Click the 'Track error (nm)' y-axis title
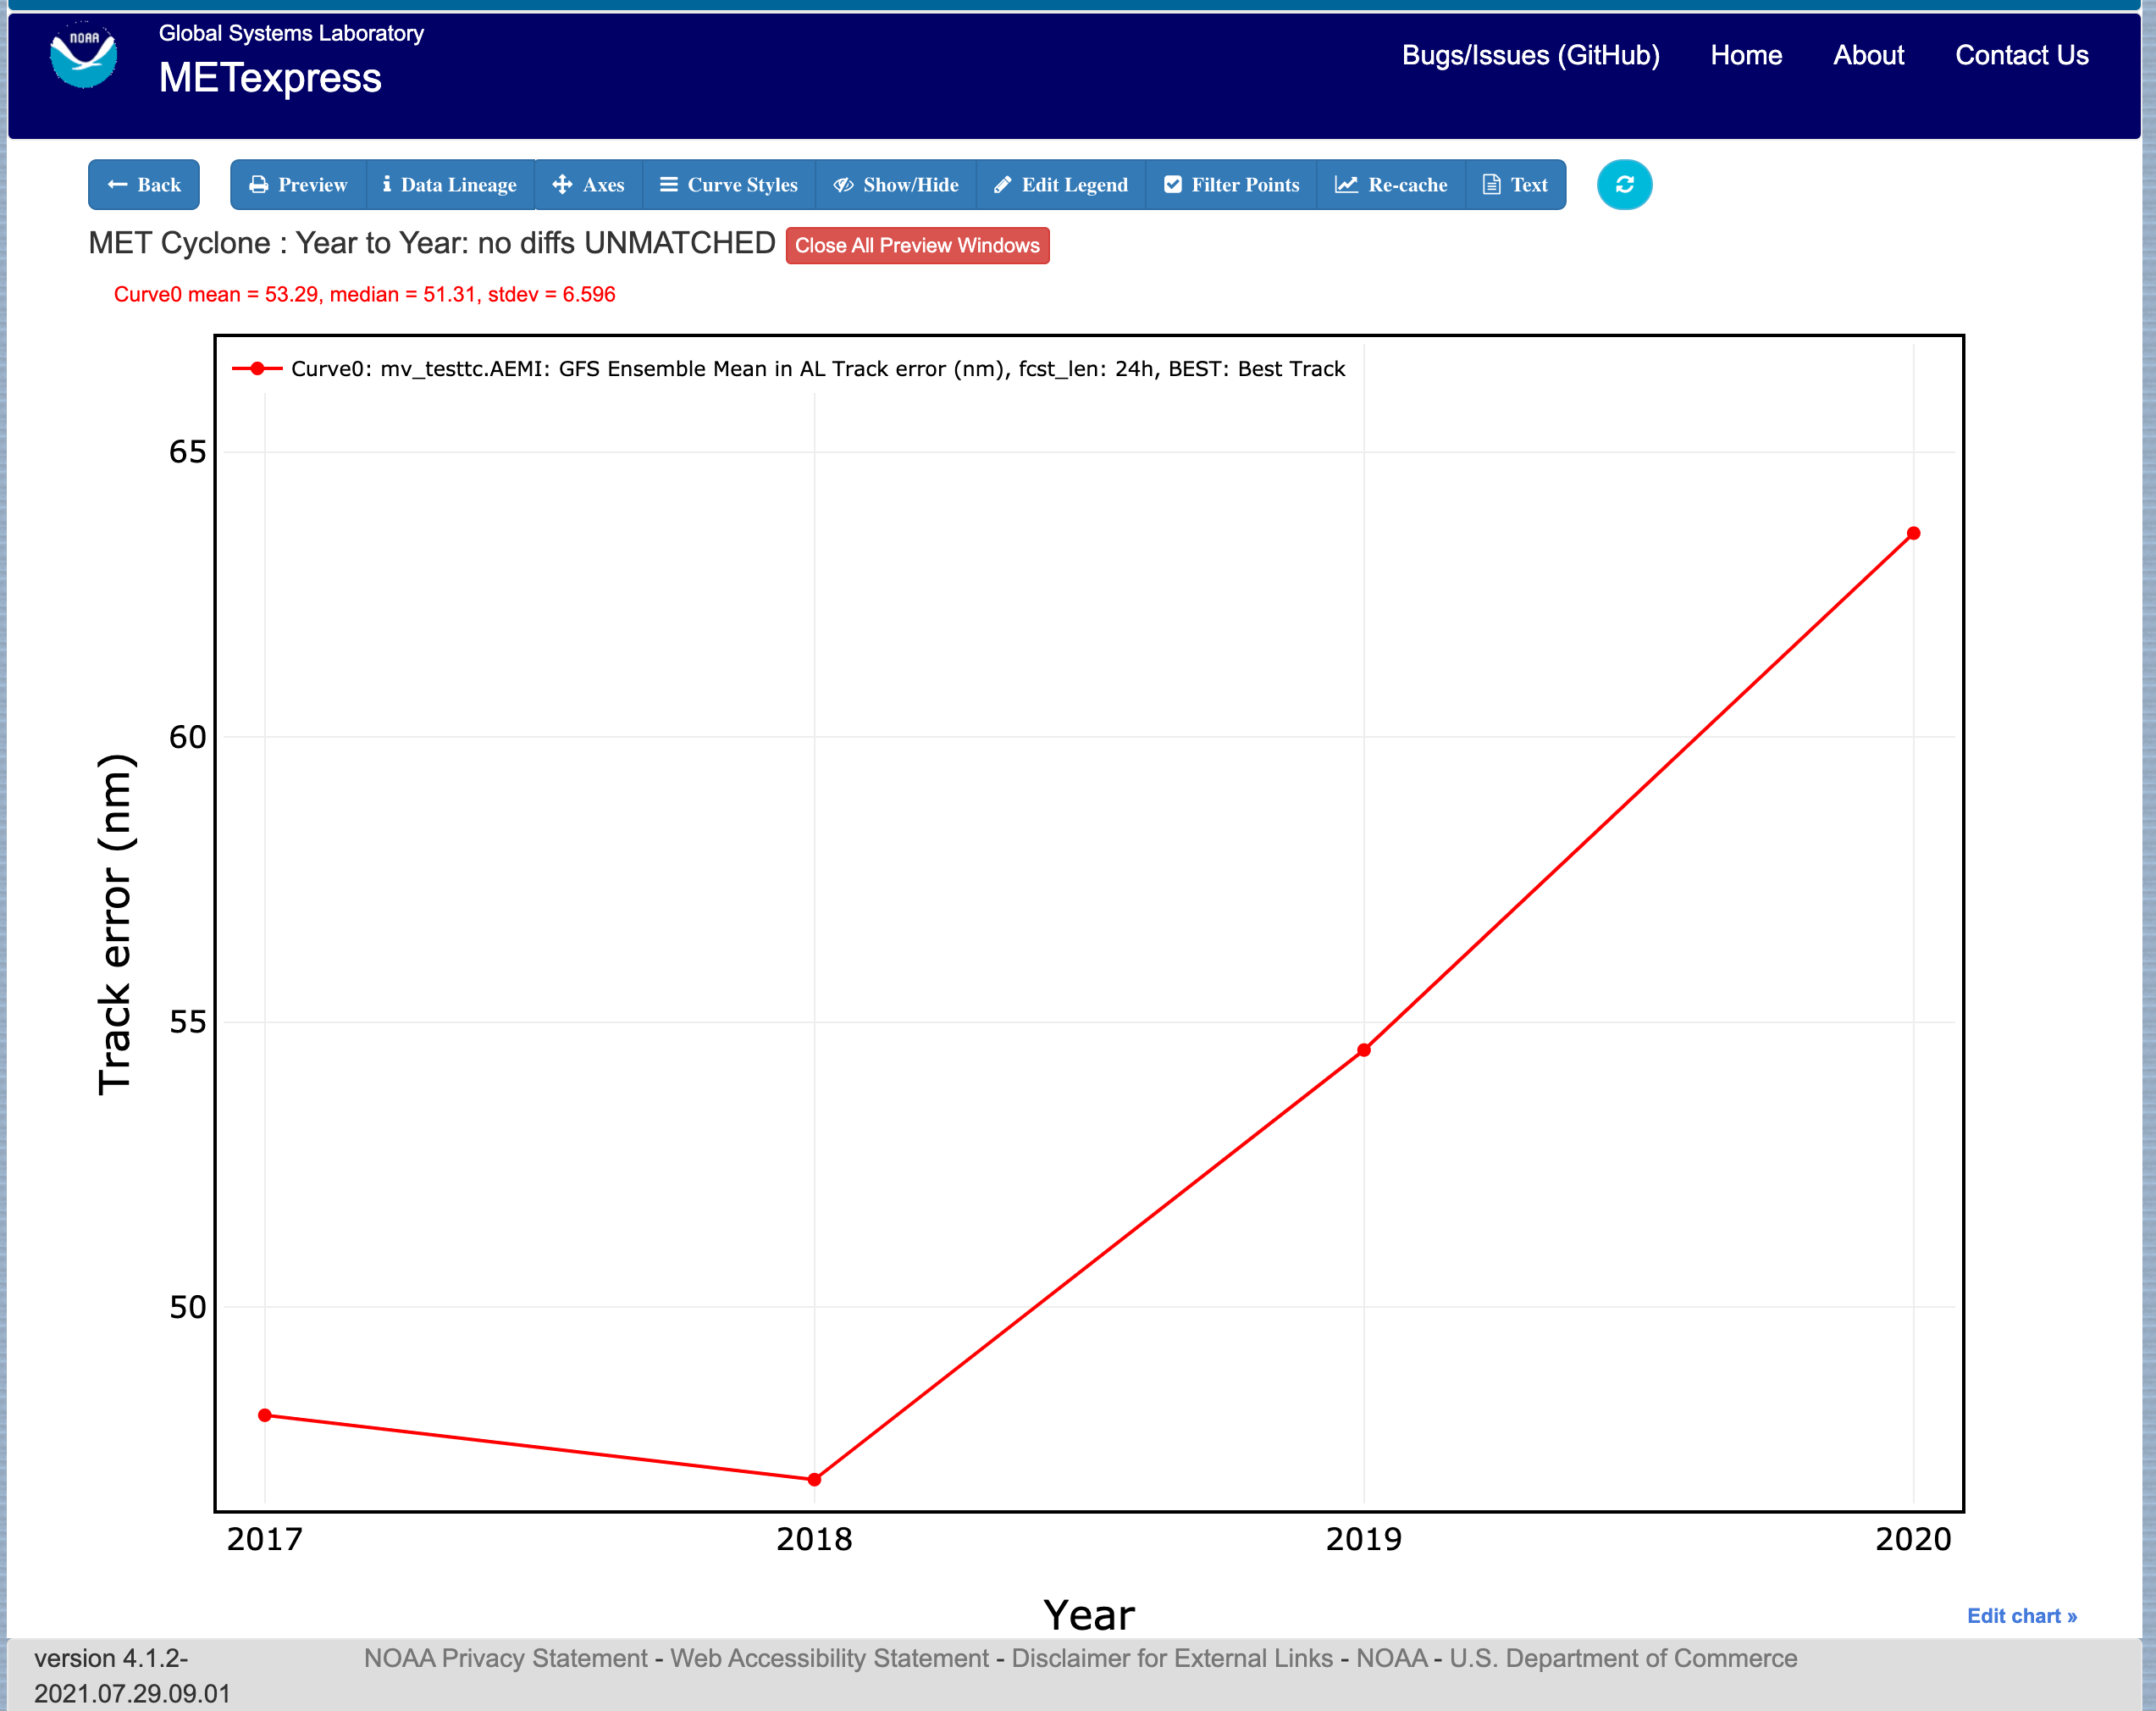 115,924
